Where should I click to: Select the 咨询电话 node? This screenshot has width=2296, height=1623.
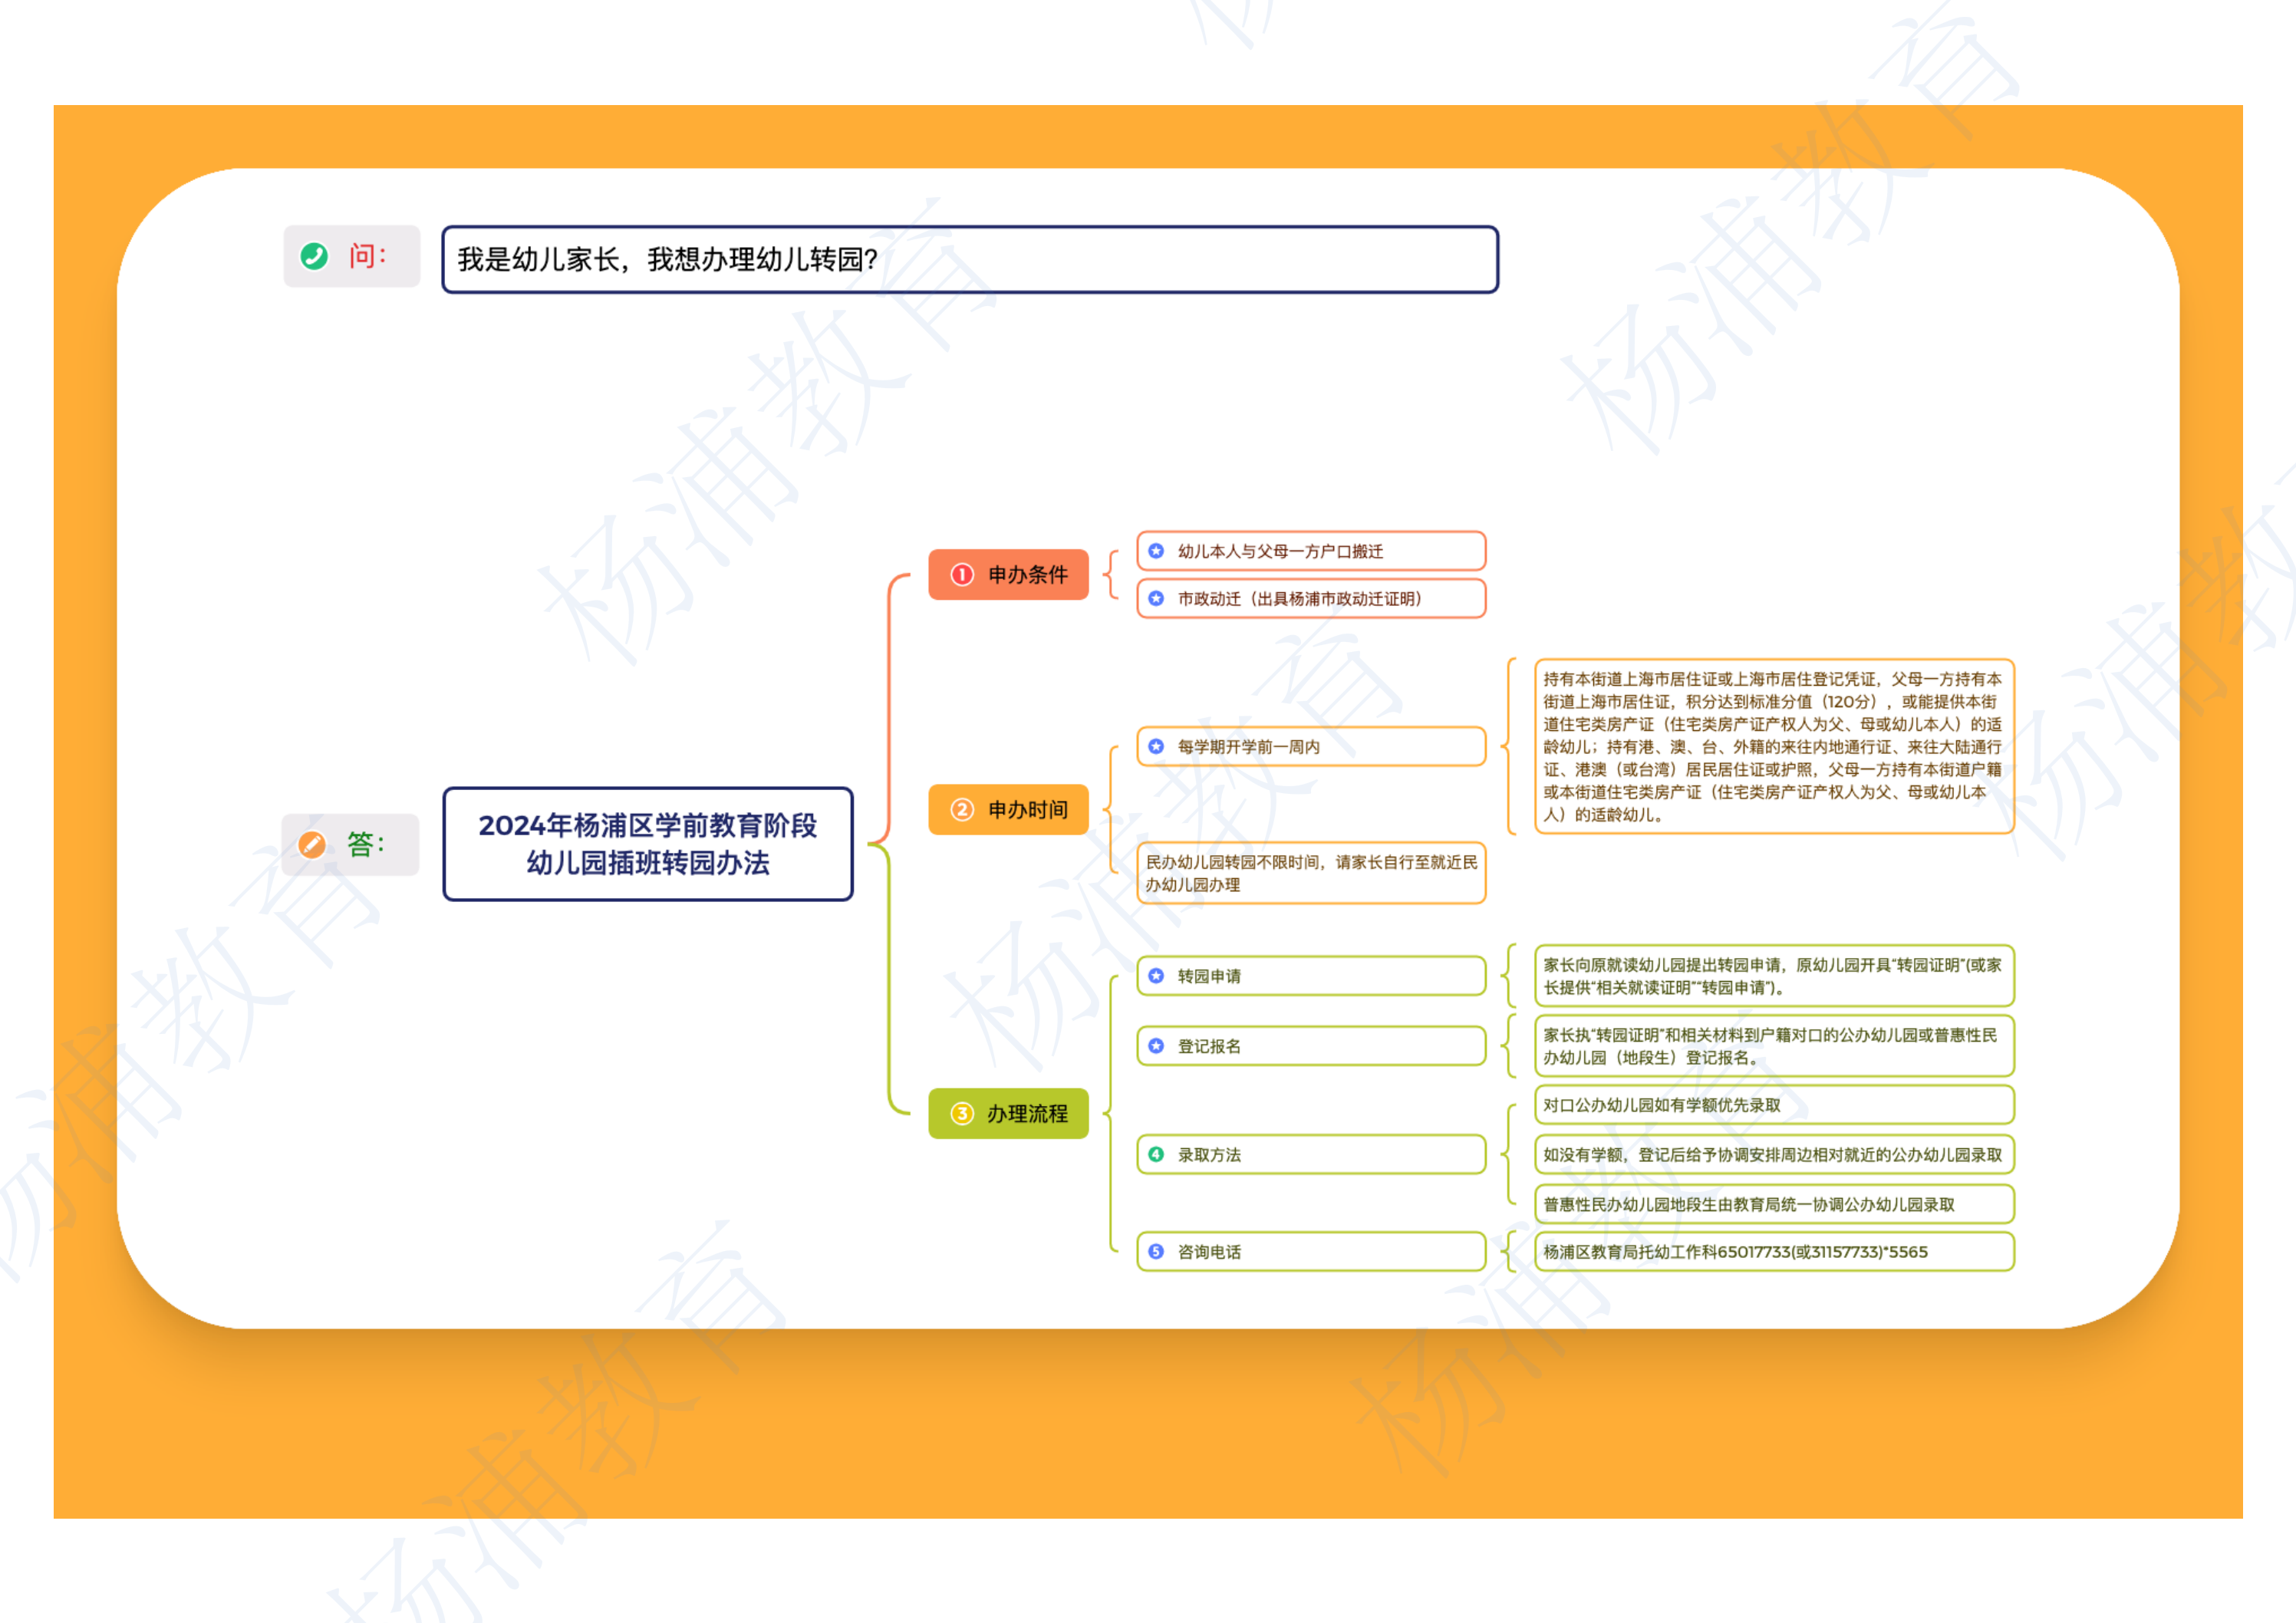(x=1311, y=1251)
